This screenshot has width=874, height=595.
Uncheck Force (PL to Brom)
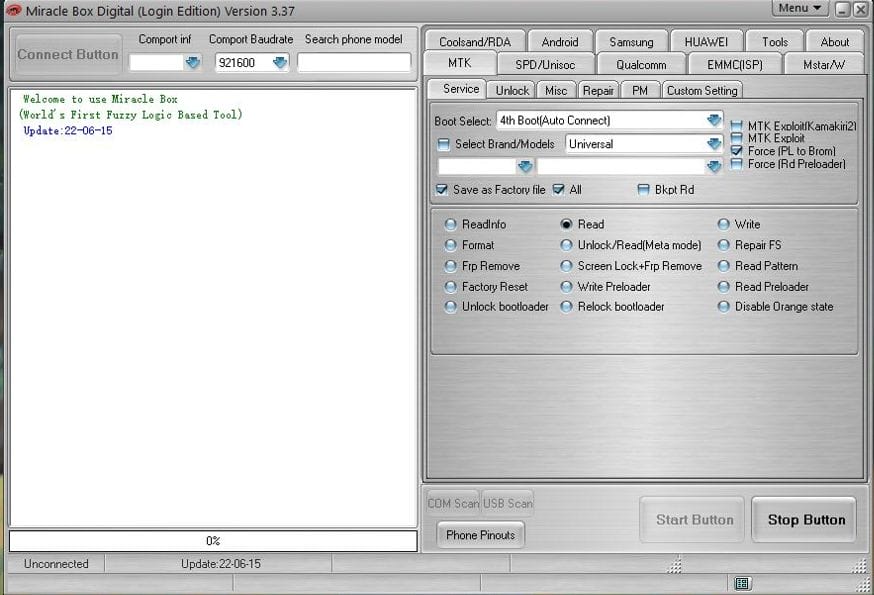pos(734,150)
